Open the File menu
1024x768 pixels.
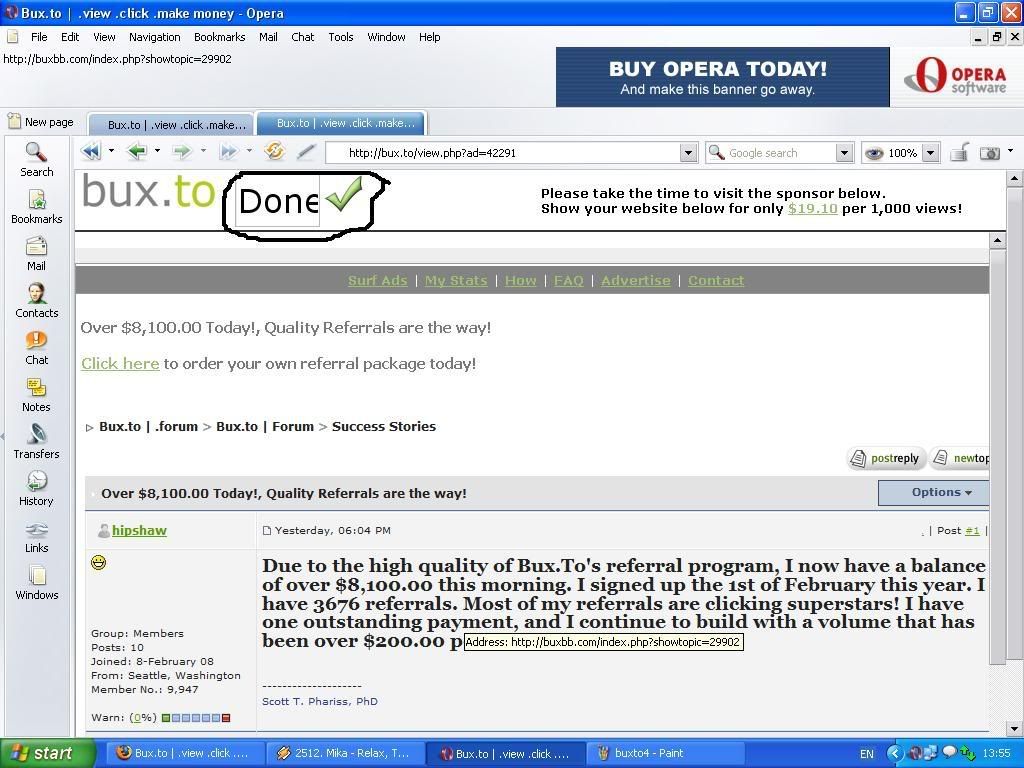coord(39,37)
